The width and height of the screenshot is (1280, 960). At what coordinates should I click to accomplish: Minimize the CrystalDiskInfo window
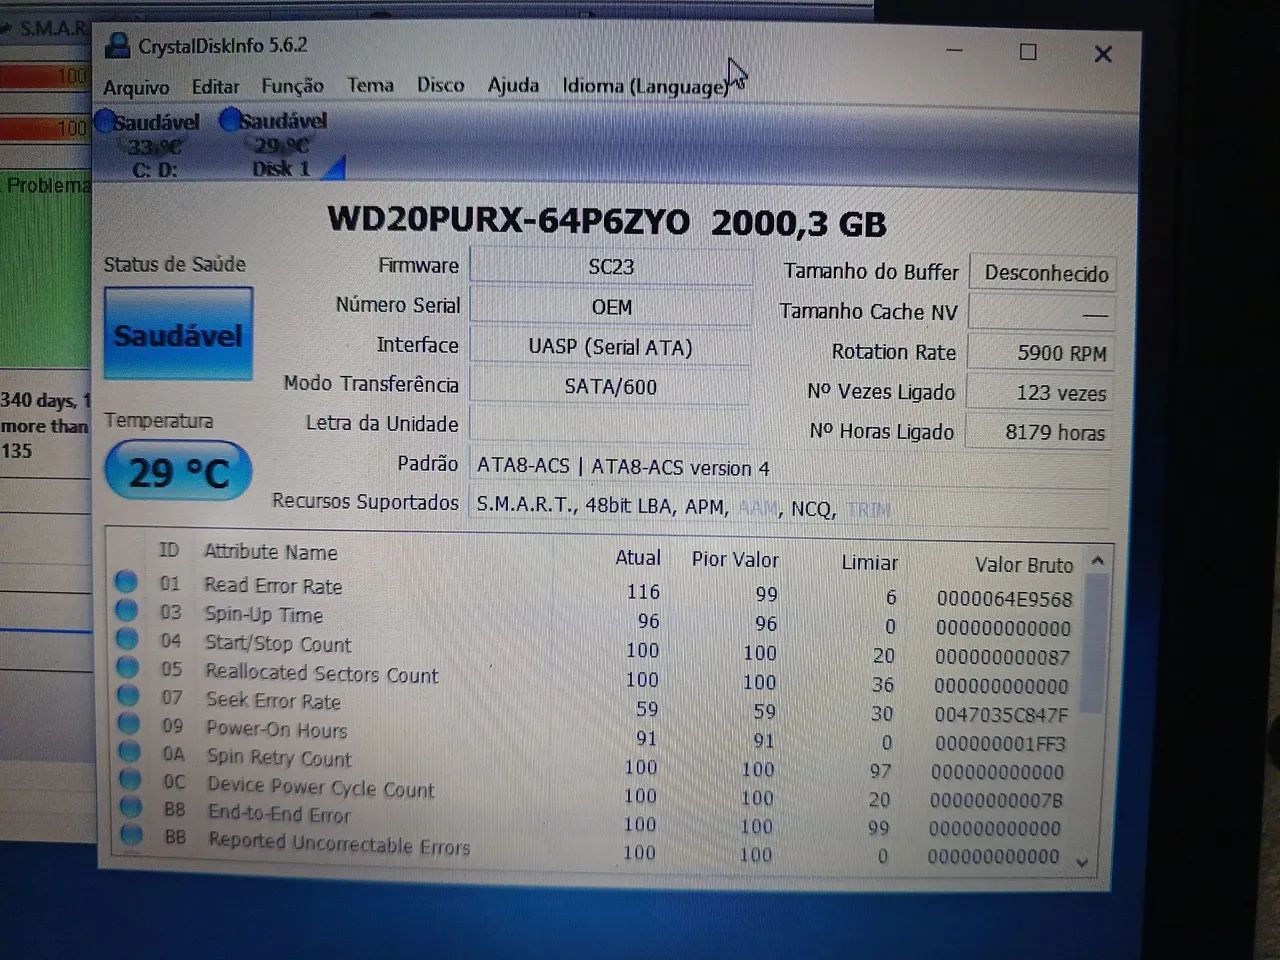point(955,50)
